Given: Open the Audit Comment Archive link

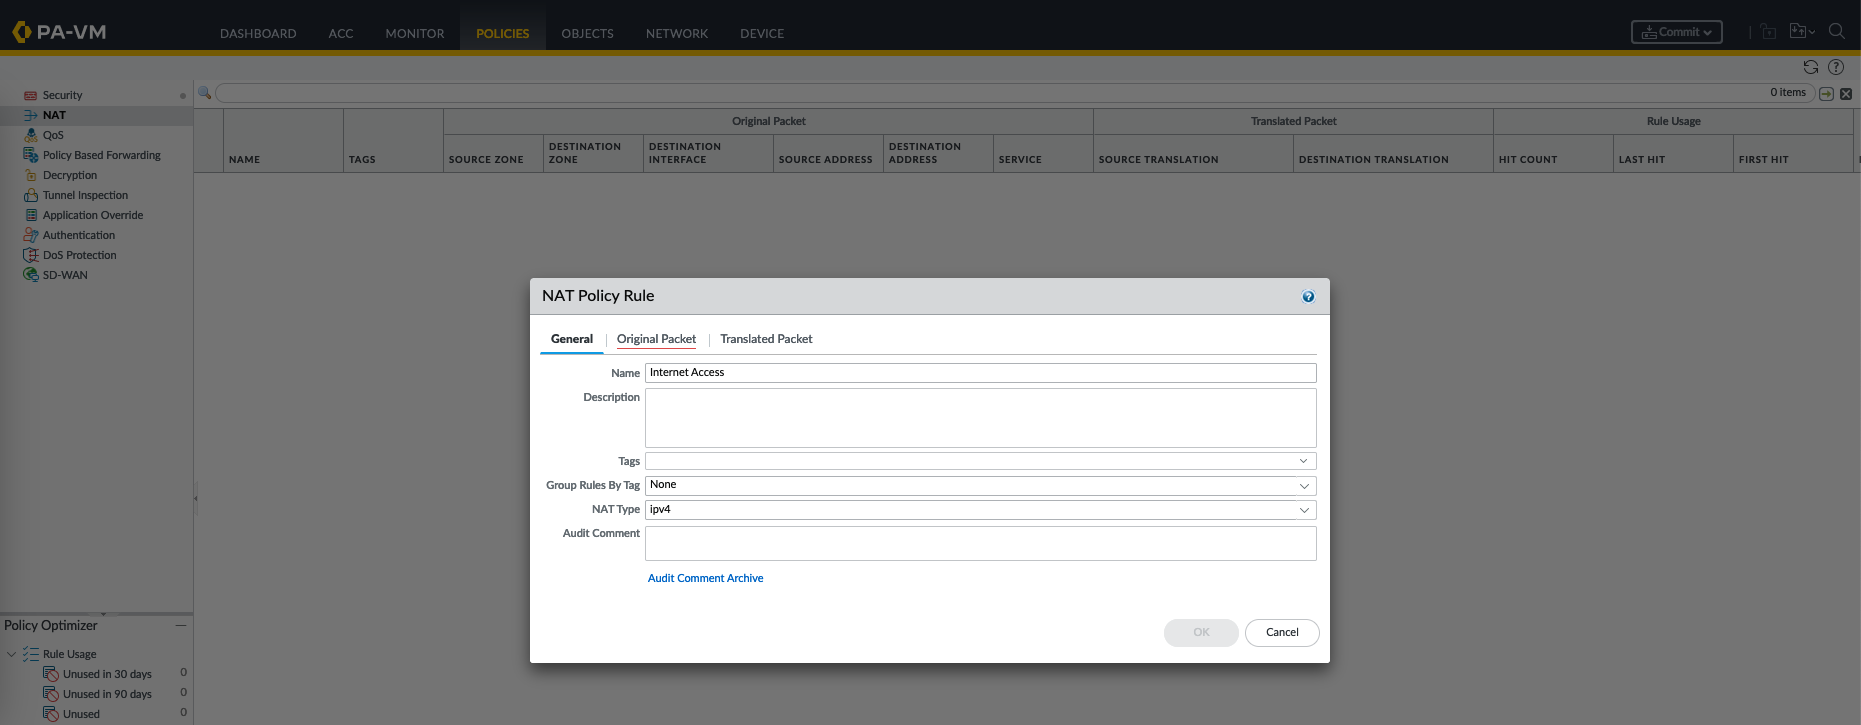Looking at the screenshot, I should tap(705, 578).
